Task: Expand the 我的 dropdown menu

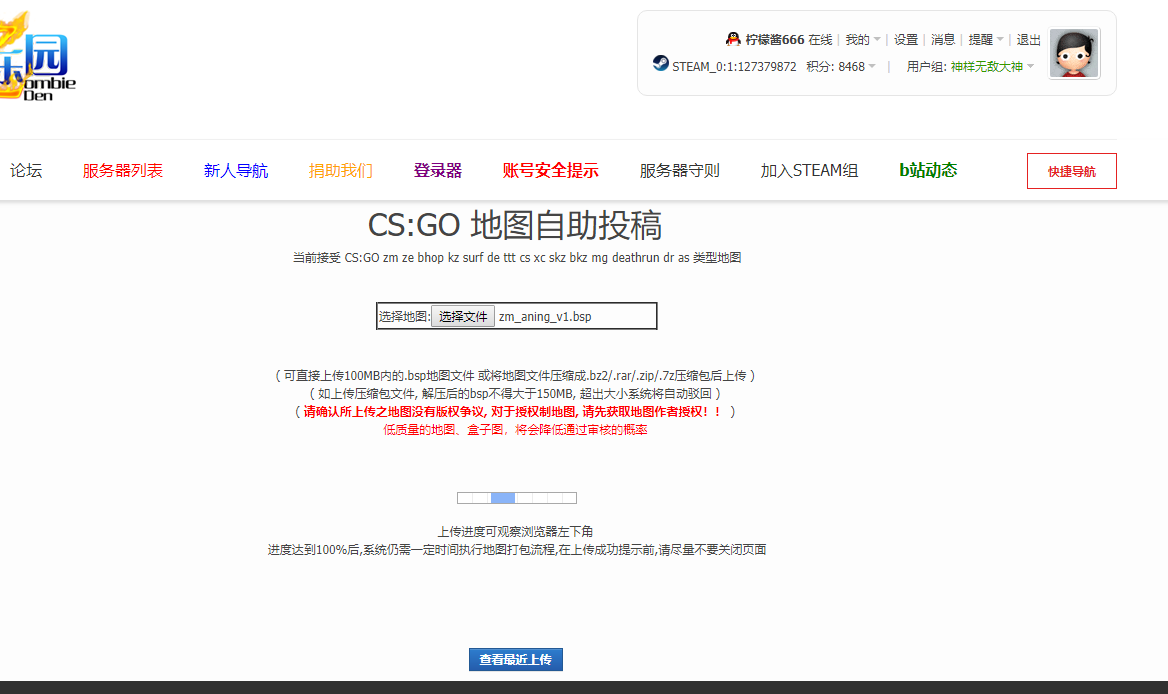Action: [863, 40]
